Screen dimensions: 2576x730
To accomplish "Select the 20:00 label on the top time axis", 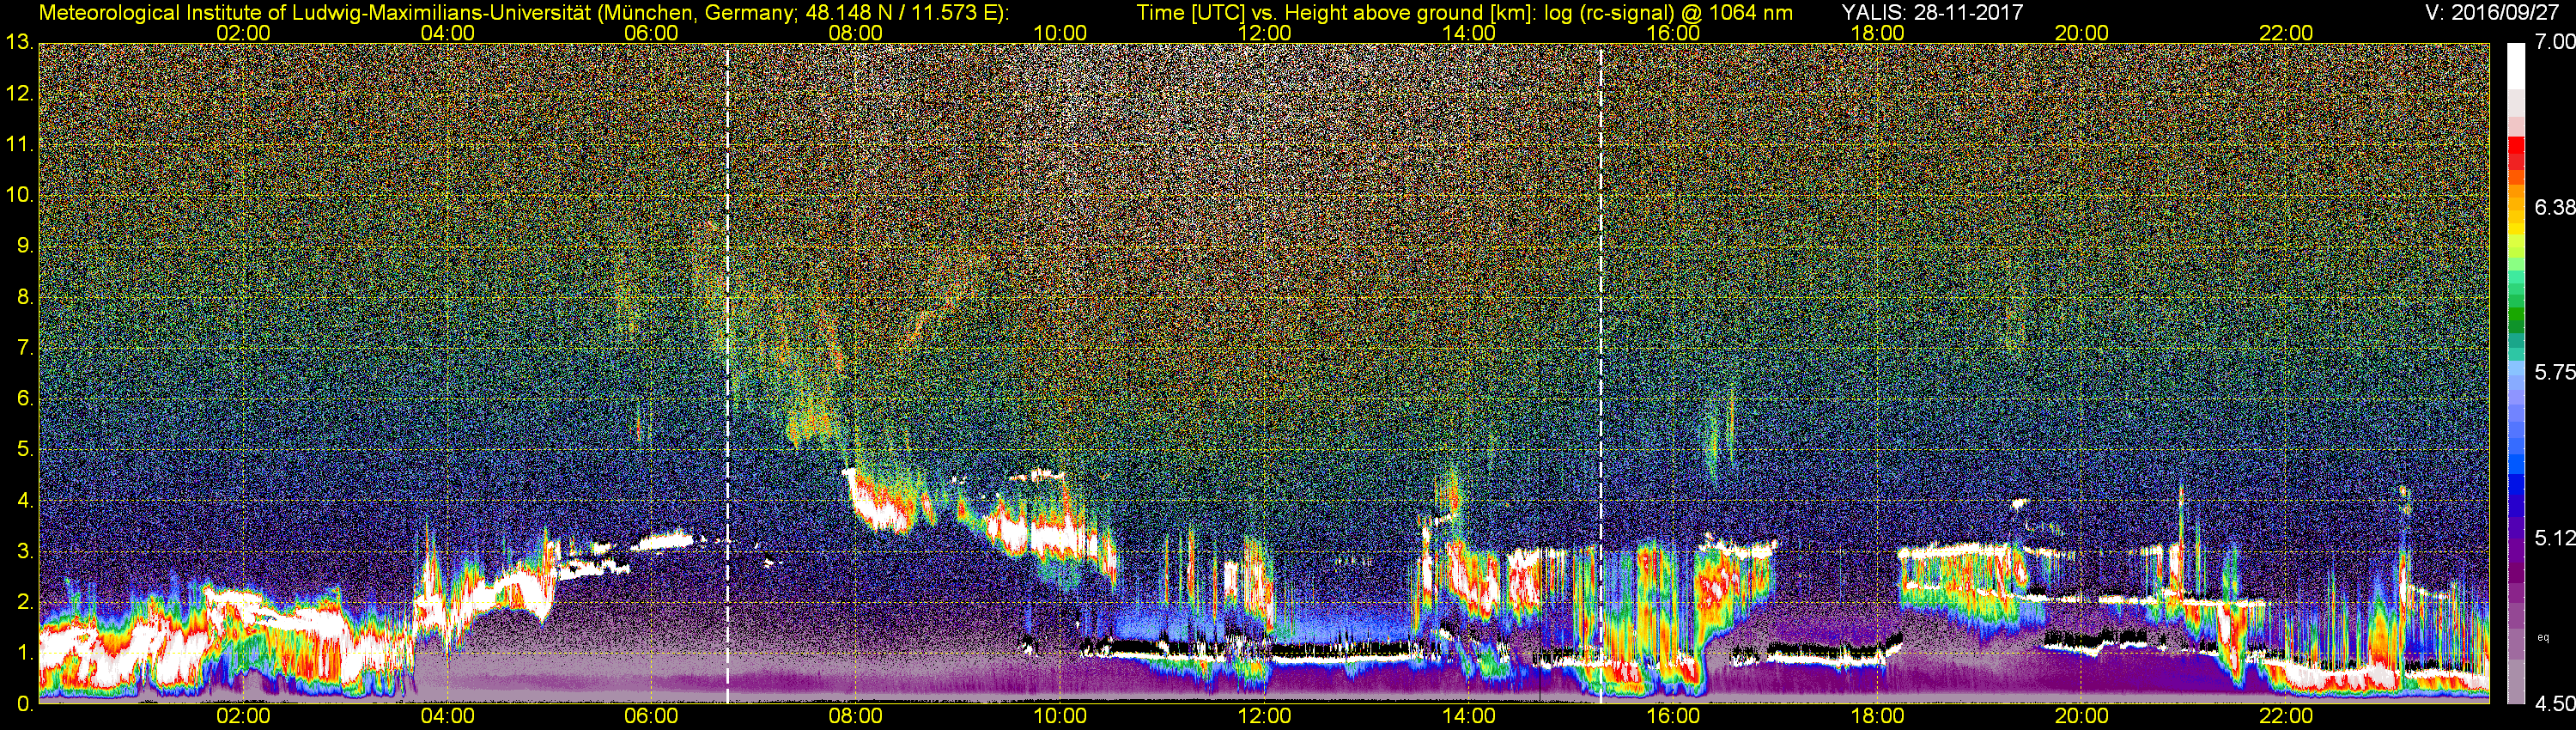I will coord(2082,33).
